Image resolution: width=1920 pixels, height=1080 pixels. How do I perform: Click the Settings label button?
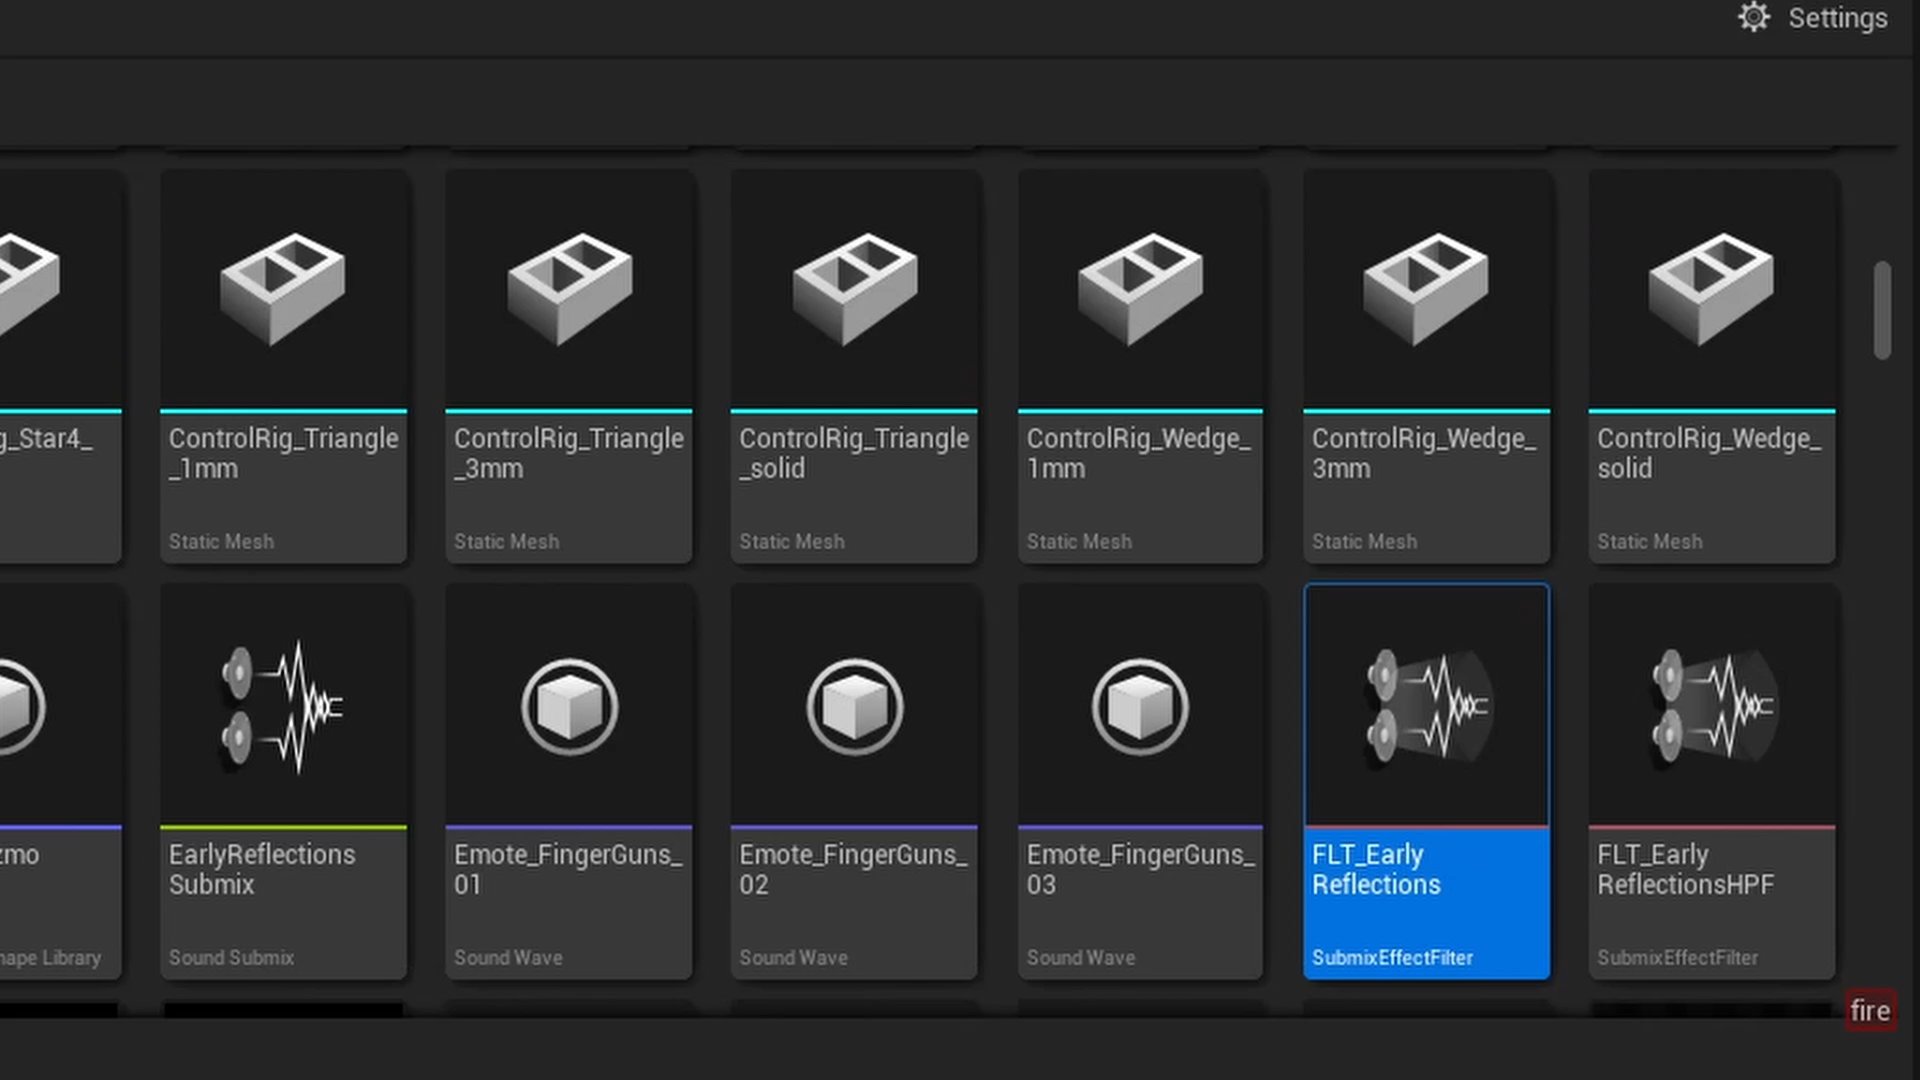pyautogui.click(x=1837, y=18)
